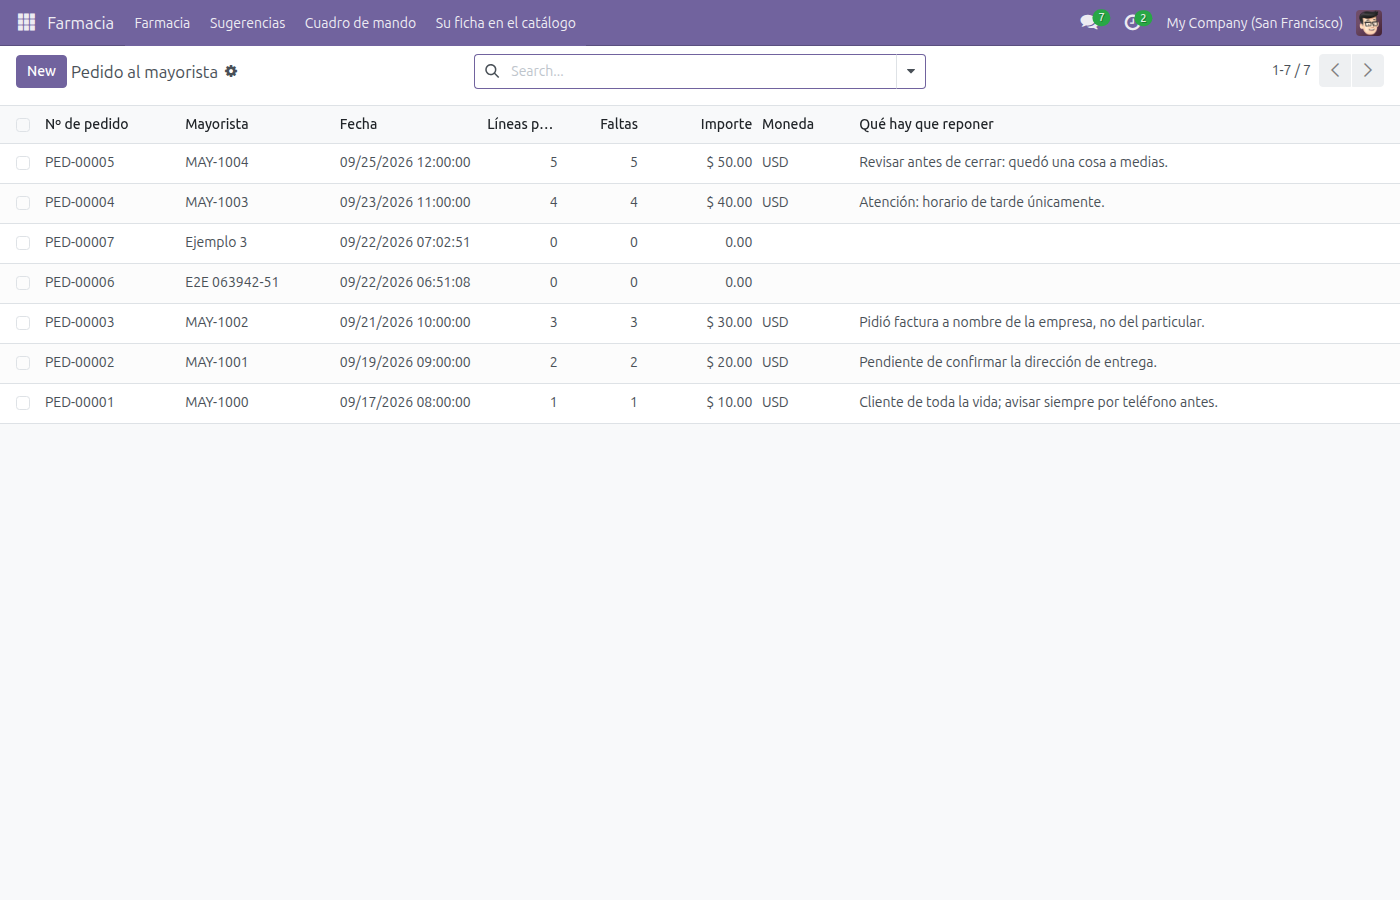Click the Farmacia app title
Viewport: 1400px width, 900px height.
pos(80,22)
